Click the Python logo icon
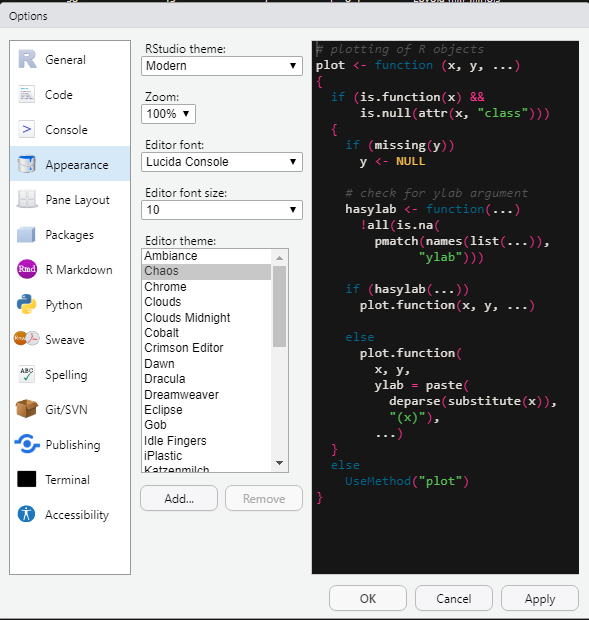Image resolution: width=589 pixels, height=620 pixels. (27, 304)
